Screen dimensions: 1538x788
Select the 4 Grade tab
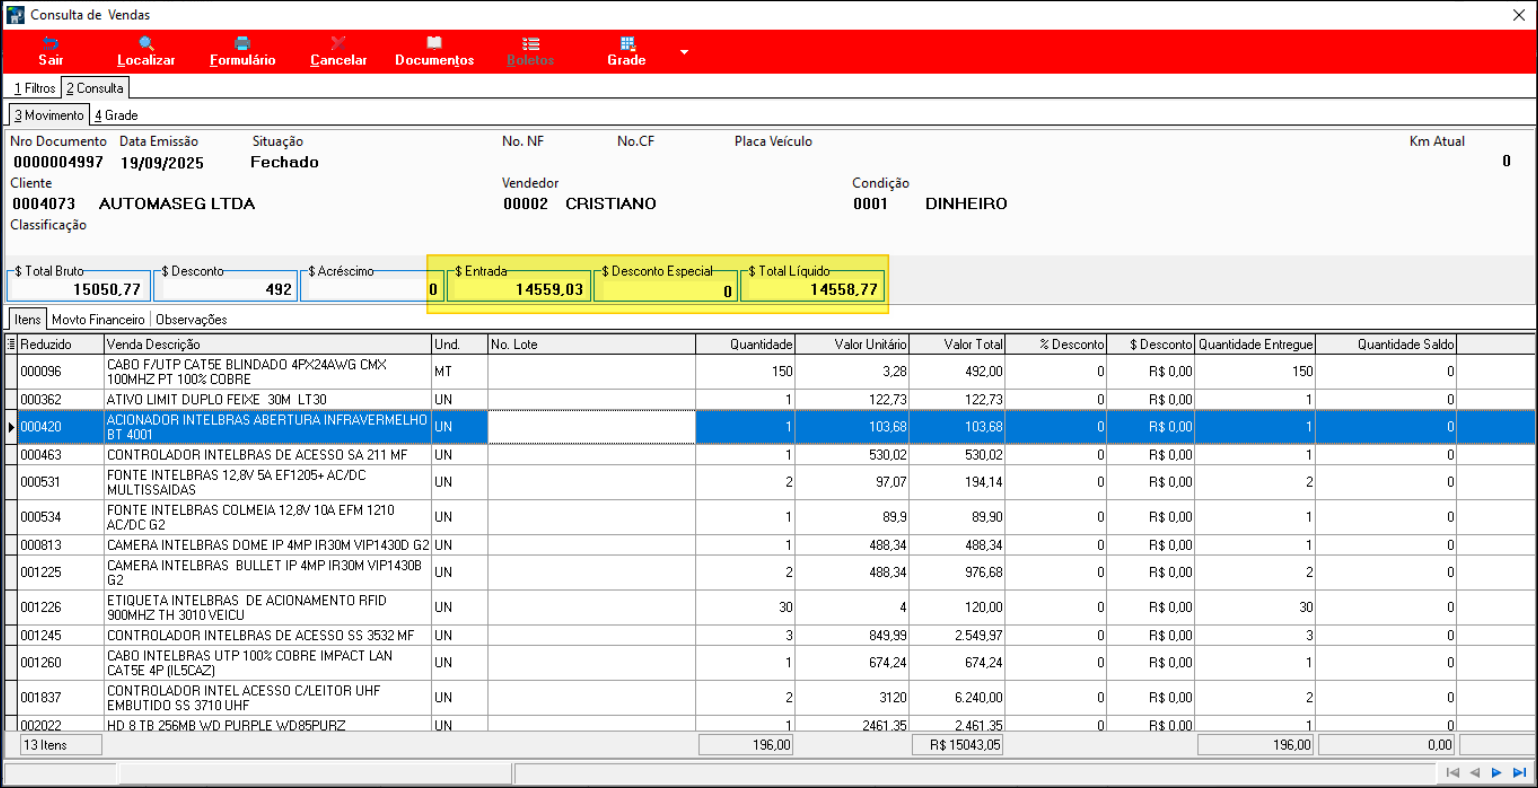point(116,115)
